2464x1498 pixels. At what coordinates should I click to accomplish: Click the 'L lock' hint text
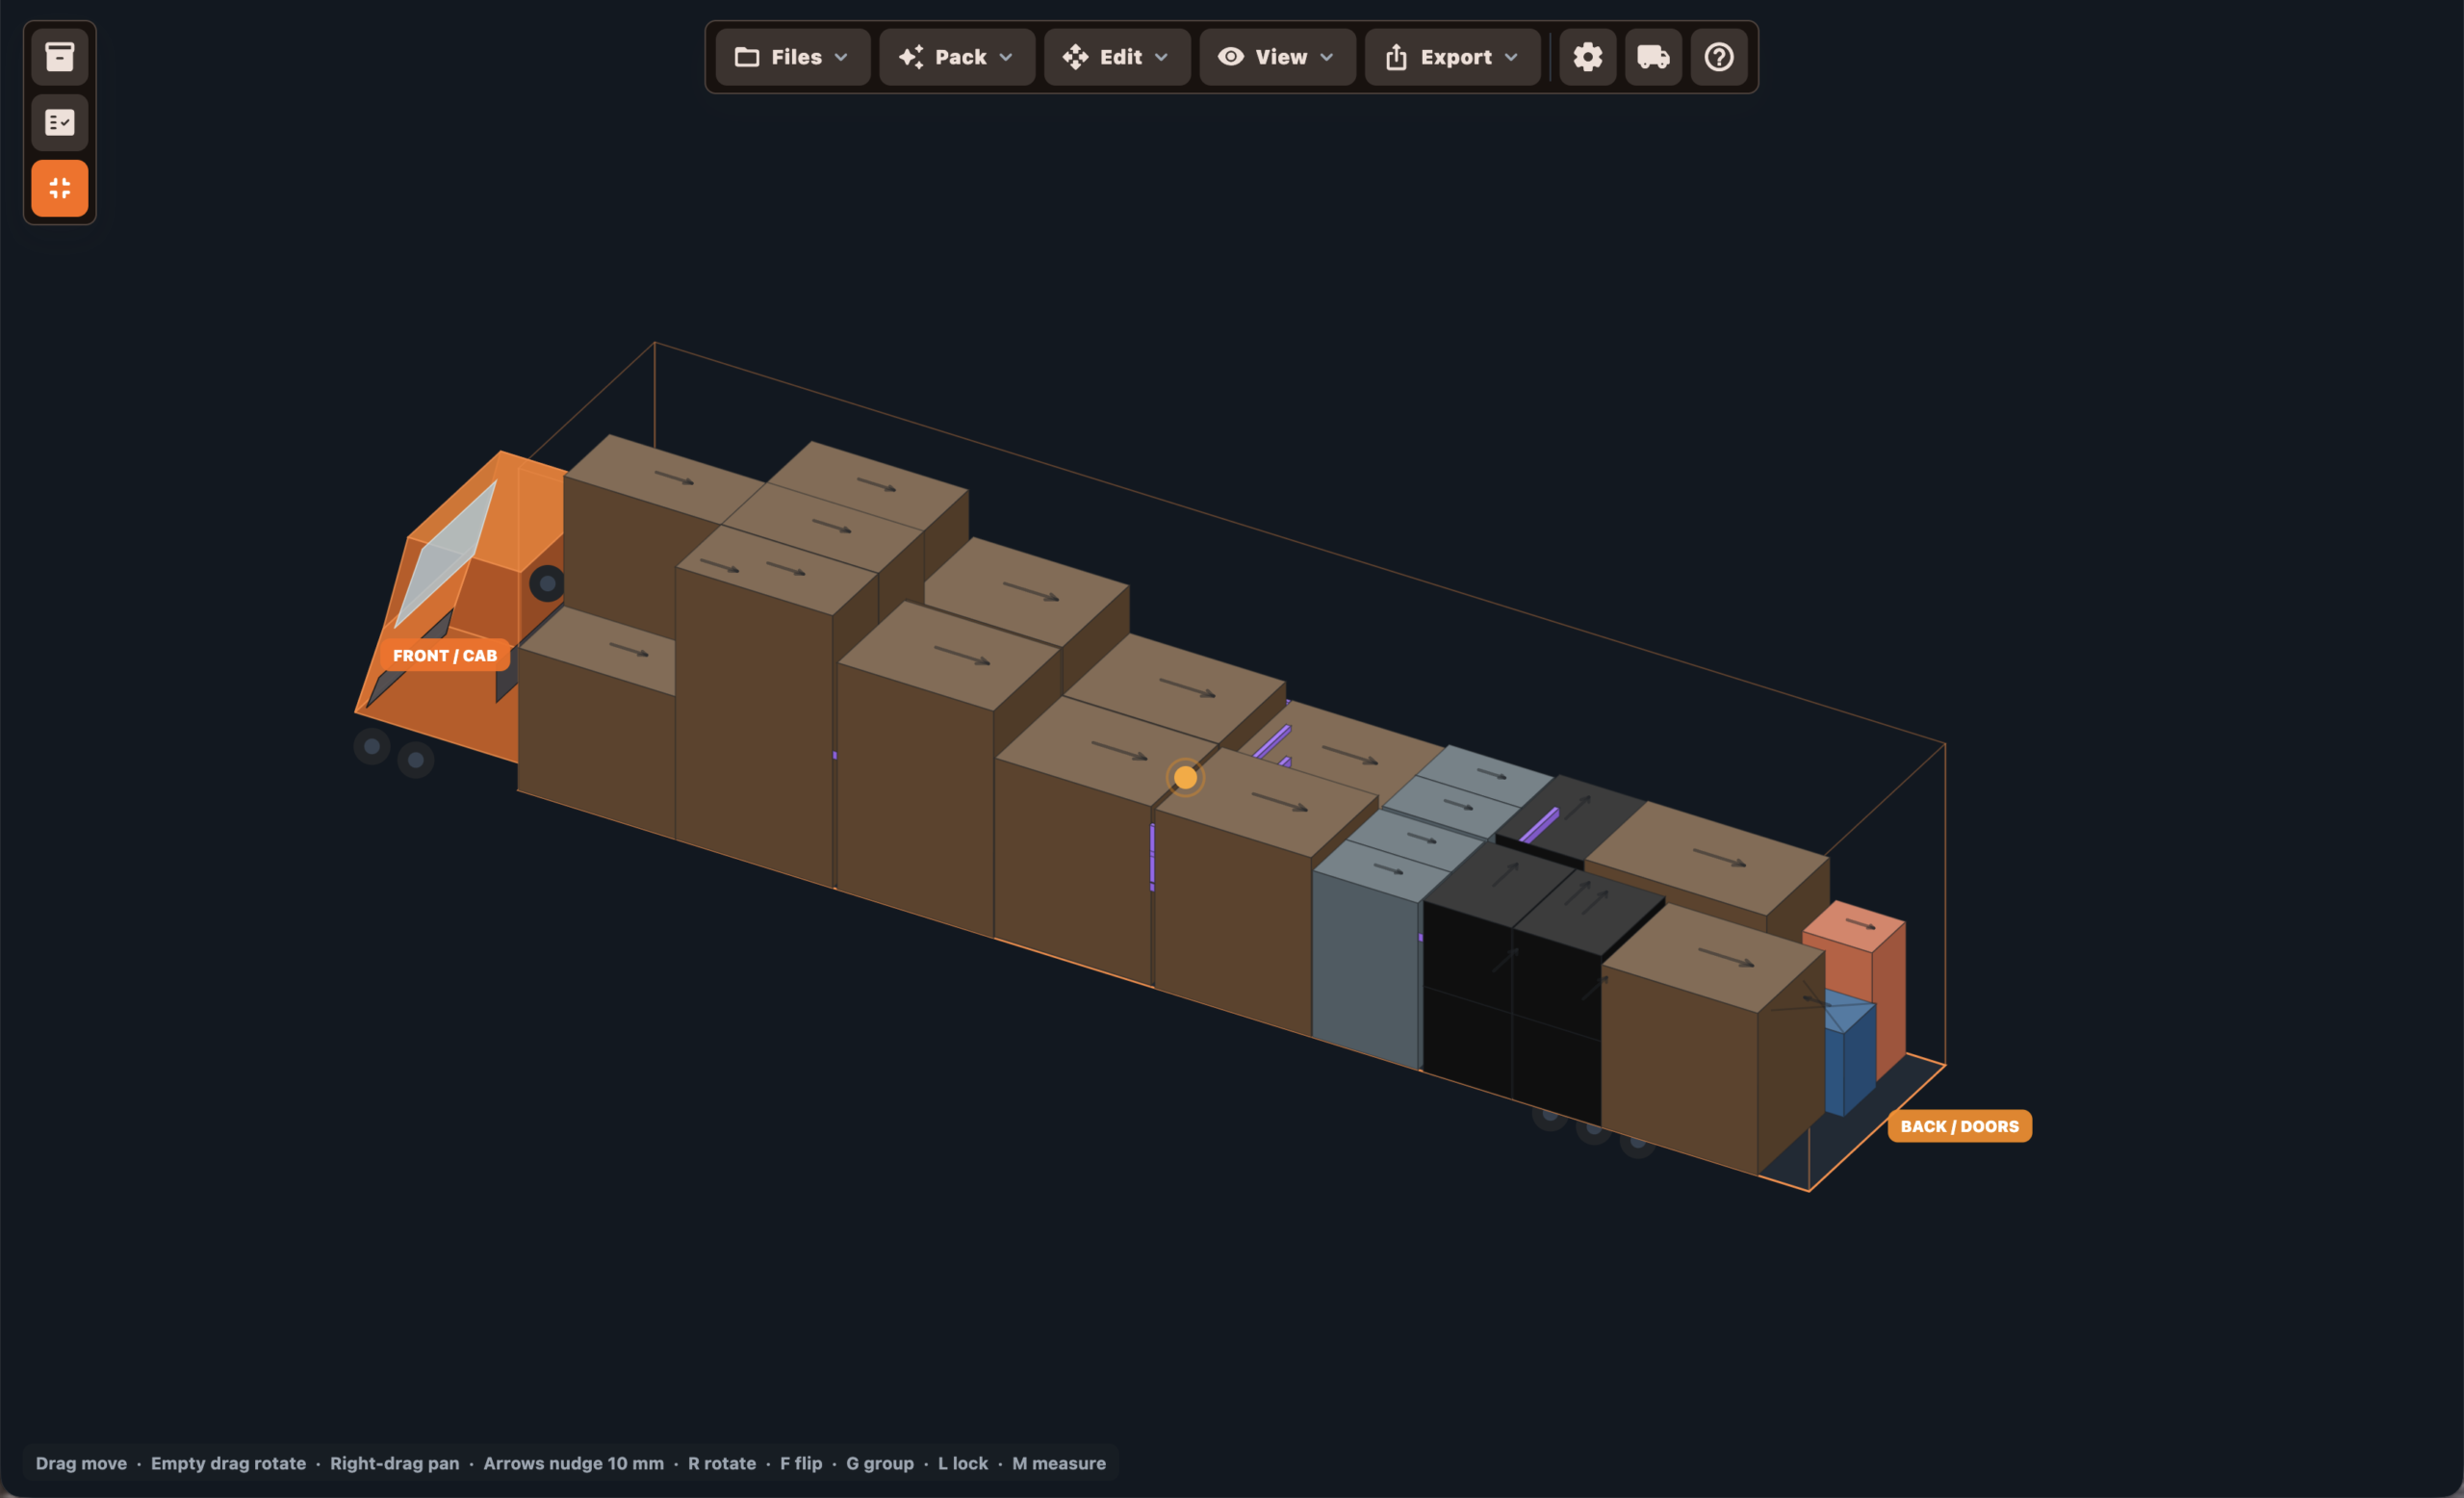pyautogui.click(x=962, y=1463)
